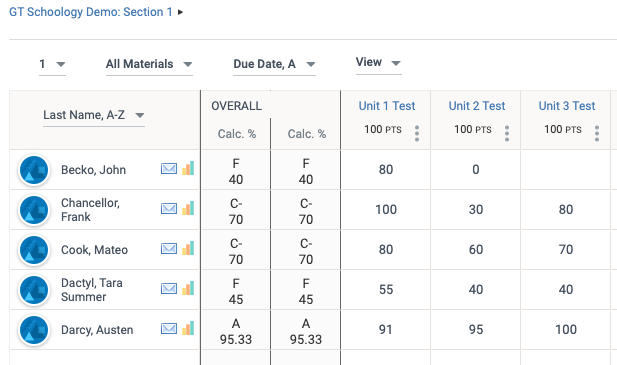Click Dactyl's first overall grade F 45
617x365 pixels.
[236, 291]
